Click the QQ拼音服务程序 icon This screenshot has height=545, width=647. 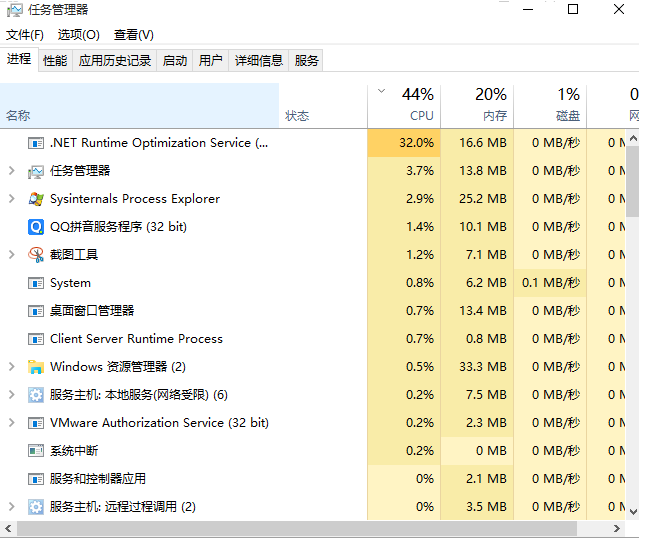(36, 227)
